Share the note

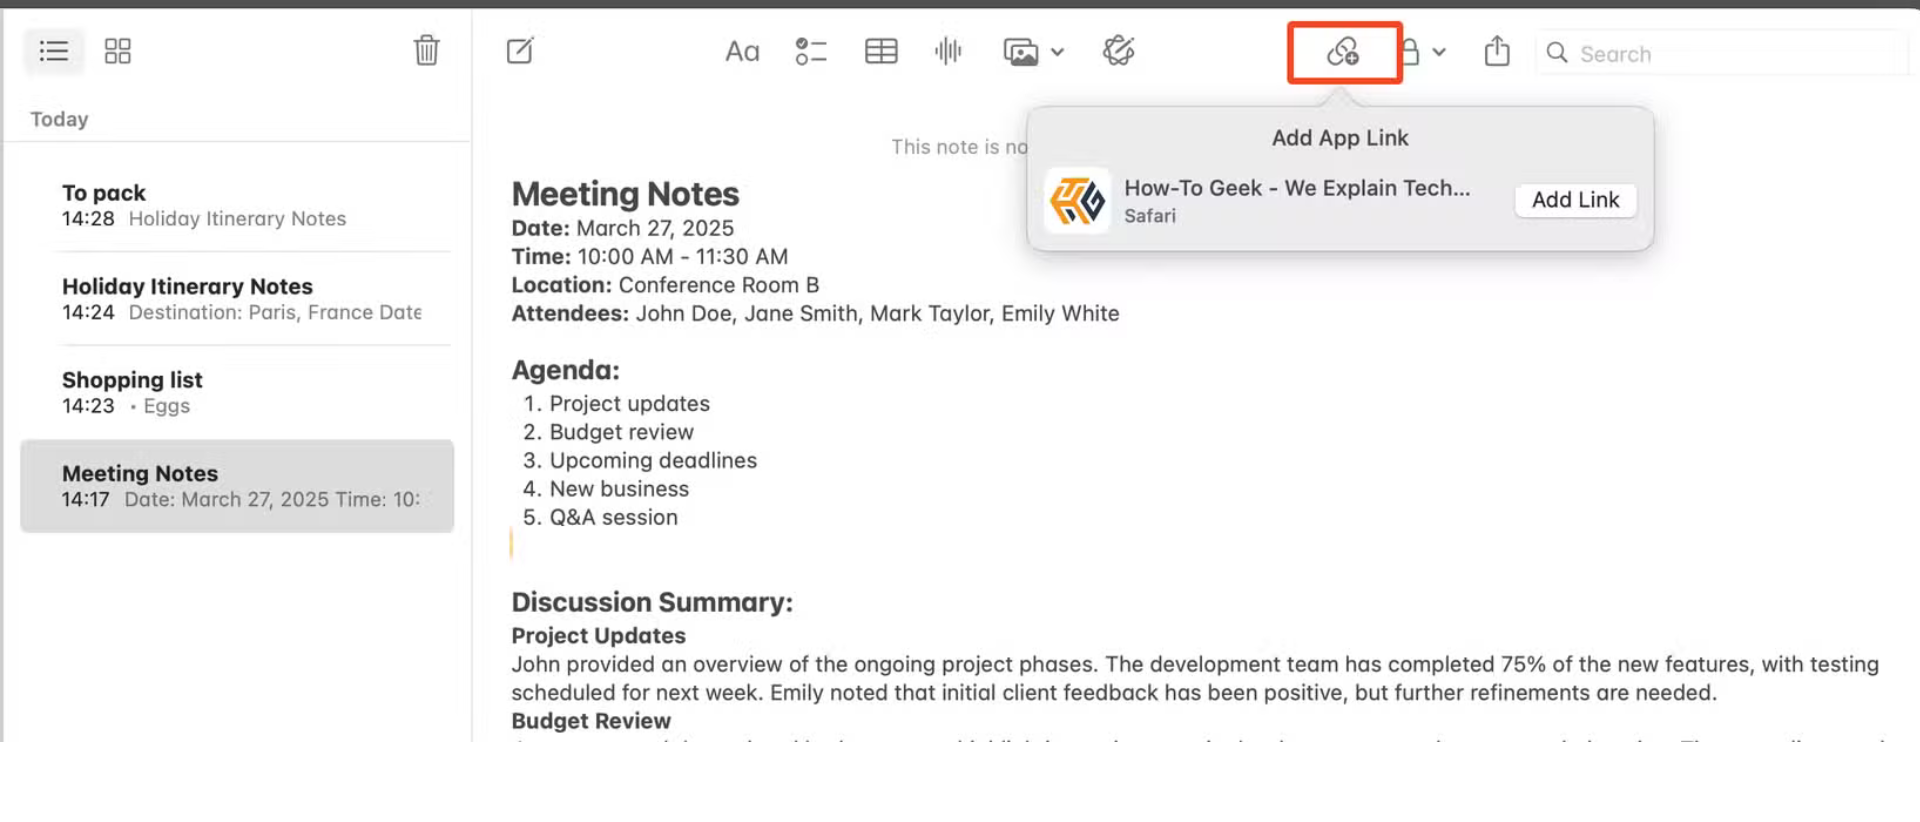[x=1497, y=51]
